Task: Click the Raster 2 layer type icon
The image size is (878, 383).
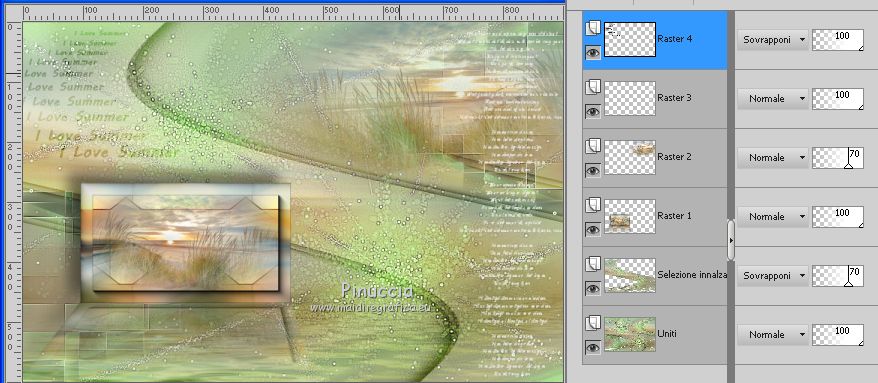Action: [593, 146]
